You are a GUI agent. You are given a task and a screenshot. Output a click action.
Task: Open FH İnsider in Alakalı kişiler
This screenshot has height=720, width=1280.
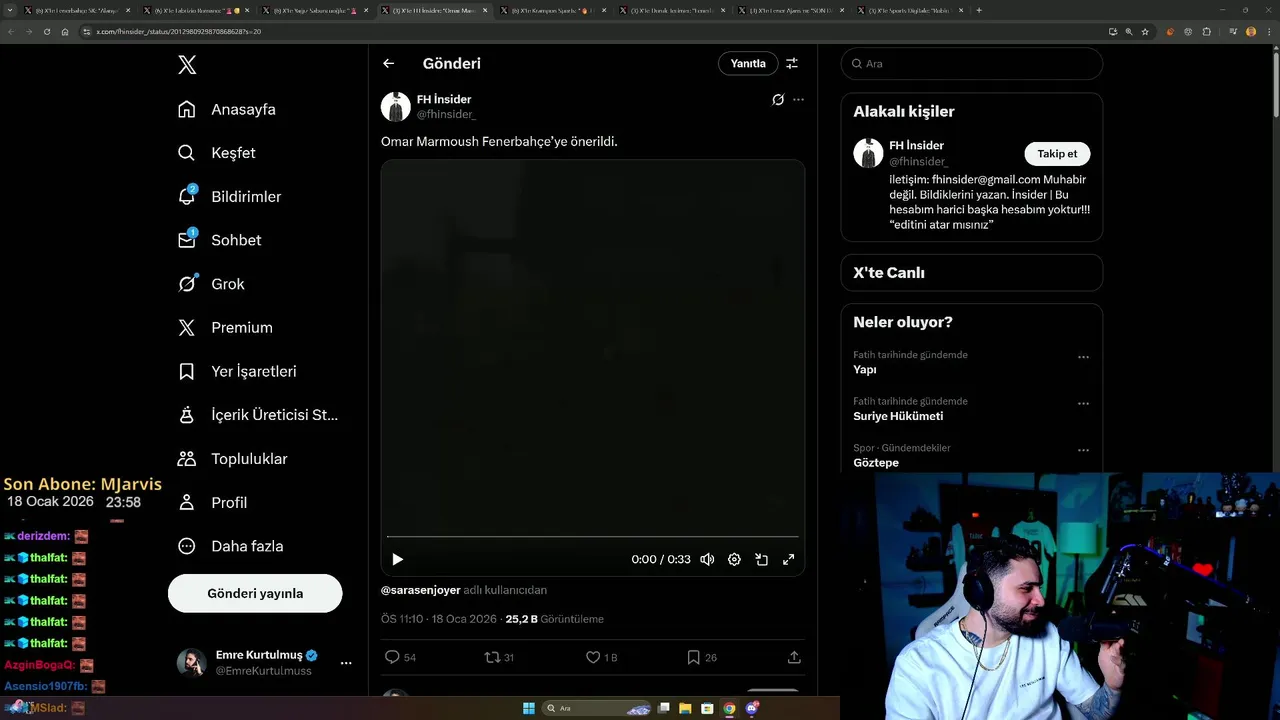[917, 145]
